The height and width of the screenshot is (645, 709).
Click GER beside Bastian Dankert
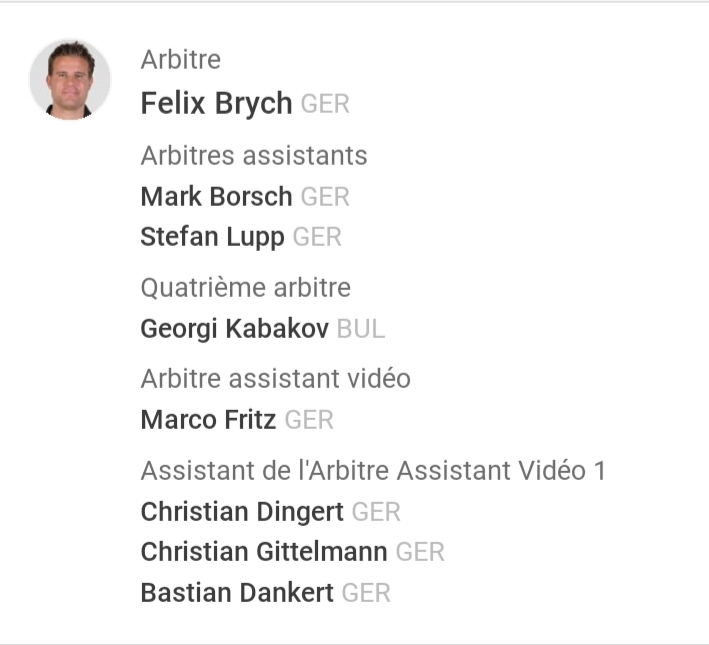366,593
